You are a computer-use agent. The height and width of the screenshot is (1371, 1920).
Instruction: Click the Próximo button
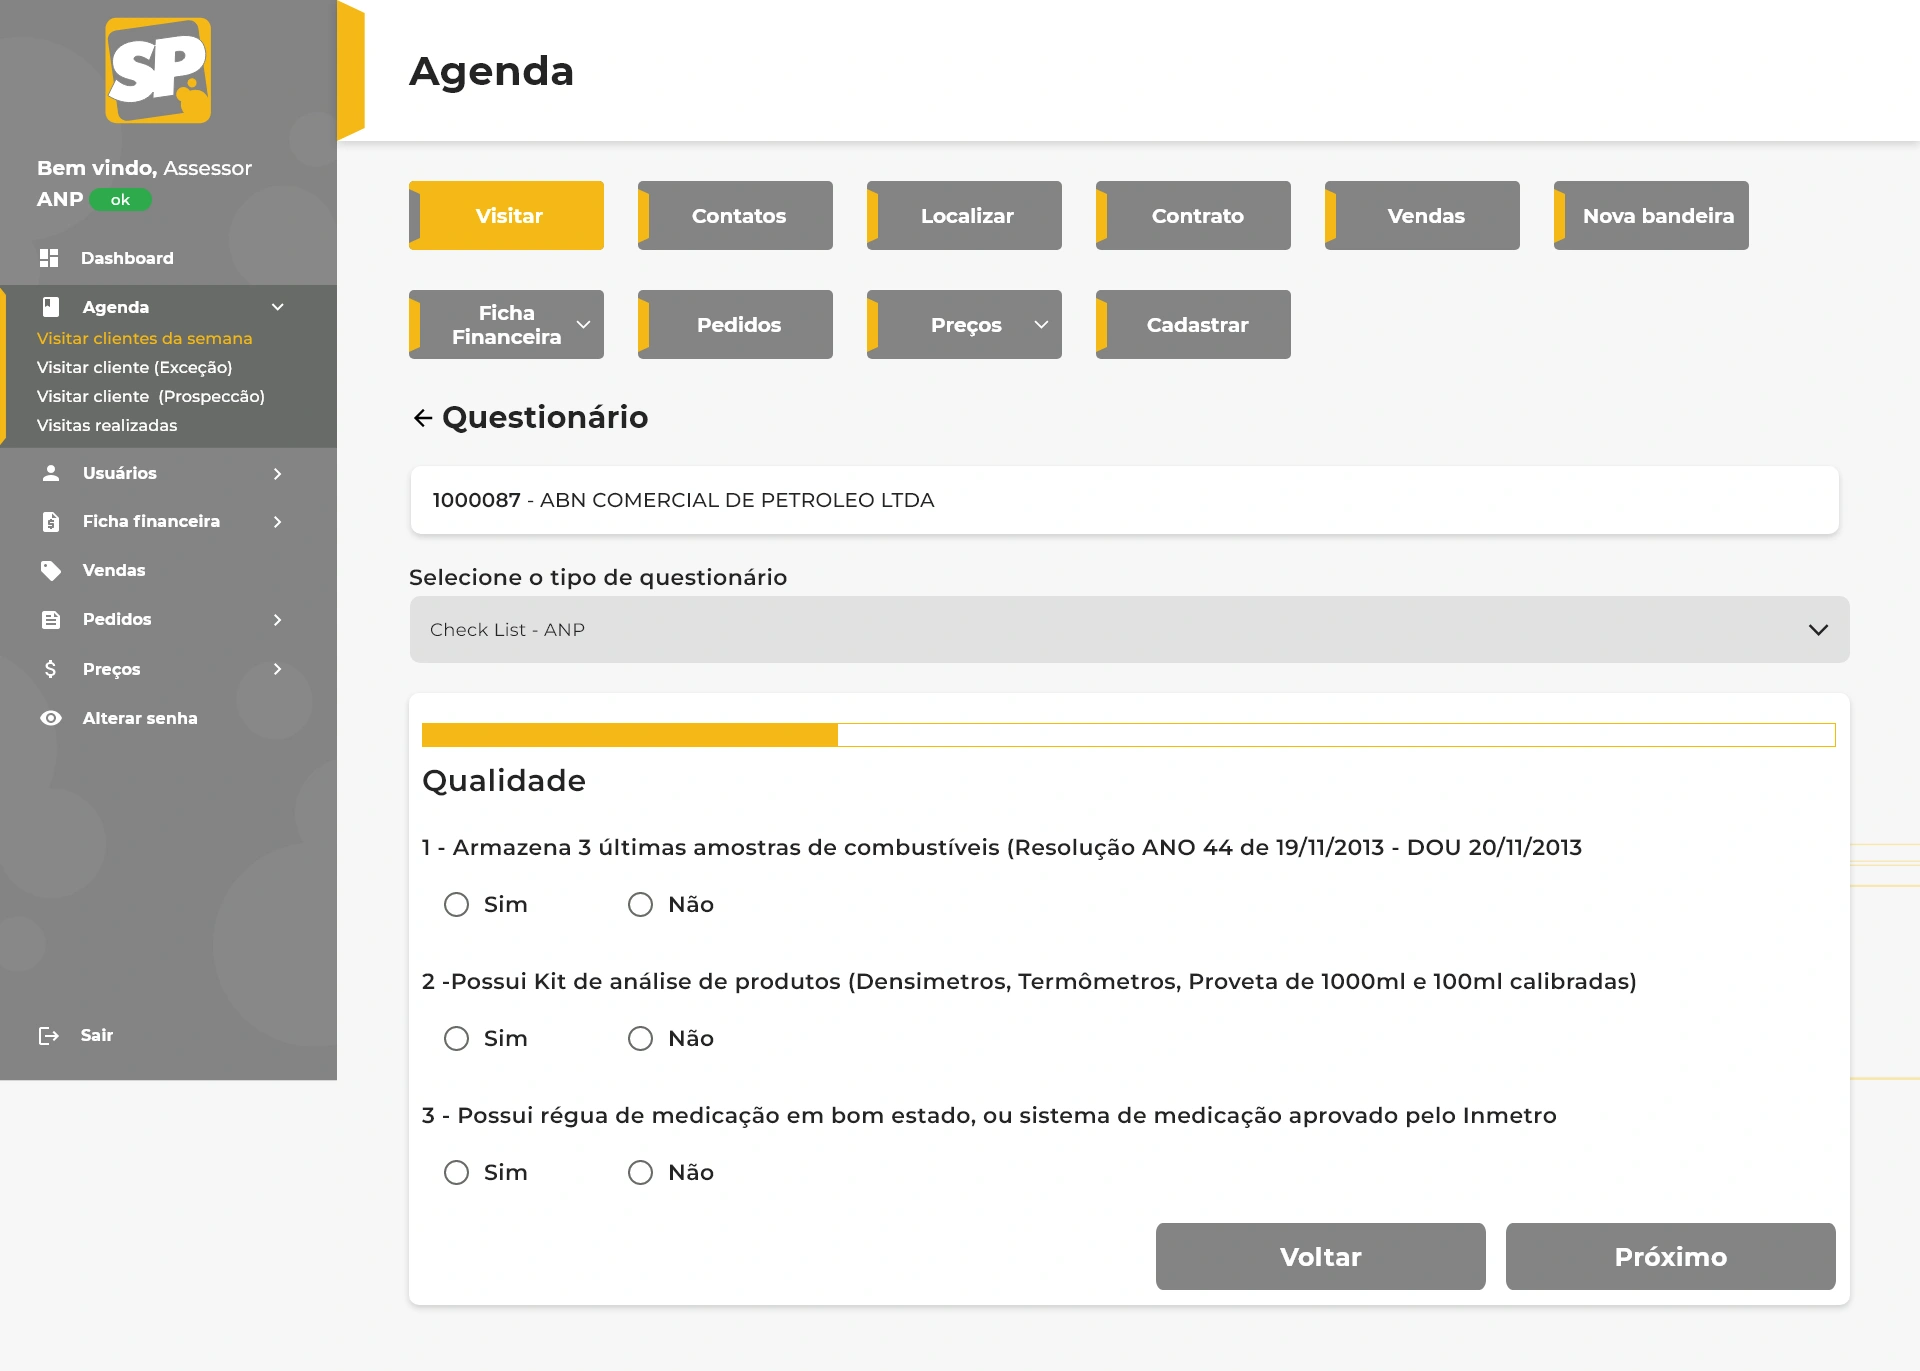(1670, 1257)
